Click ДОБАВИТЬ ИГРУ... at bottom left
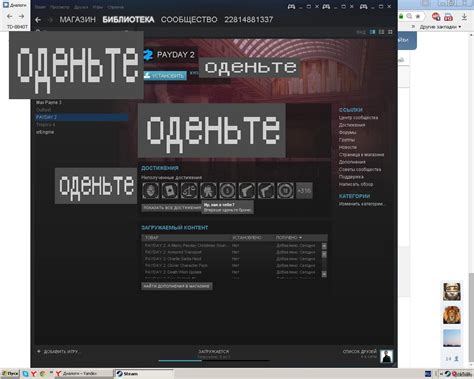 tap(59, 351)
